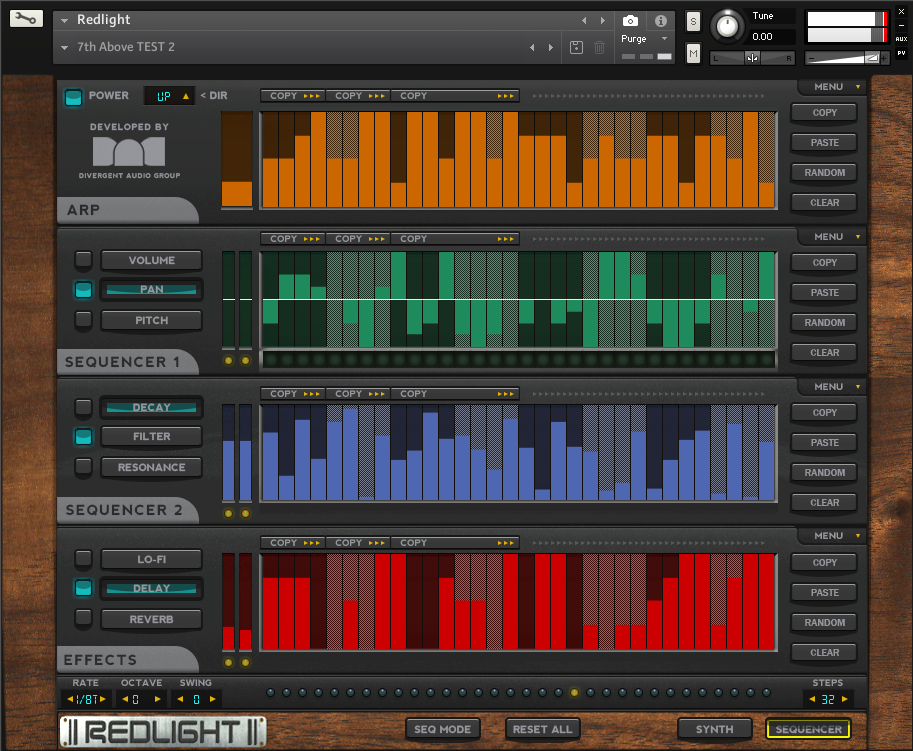Enable the Volume checkbox in Sequencer 1

pyautogui.click(x=83, y=260)
